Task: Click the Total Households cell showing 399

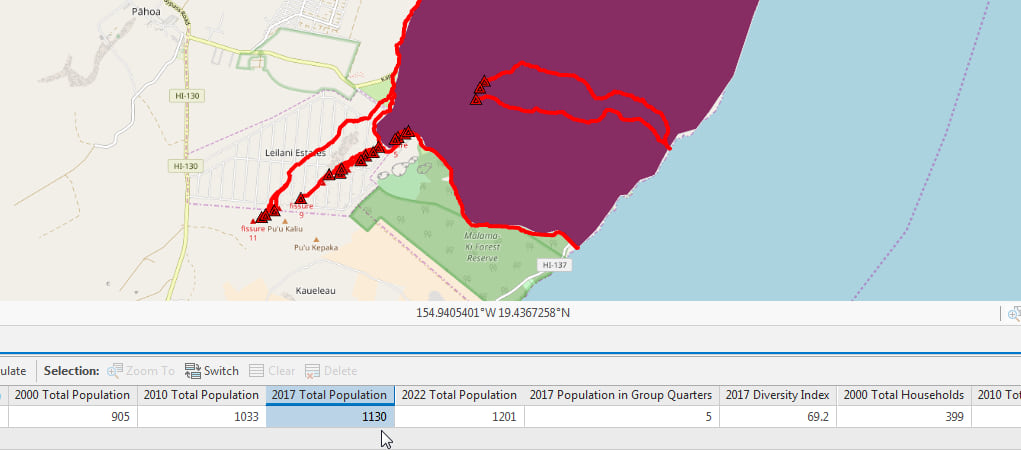Action: [904, 416]
